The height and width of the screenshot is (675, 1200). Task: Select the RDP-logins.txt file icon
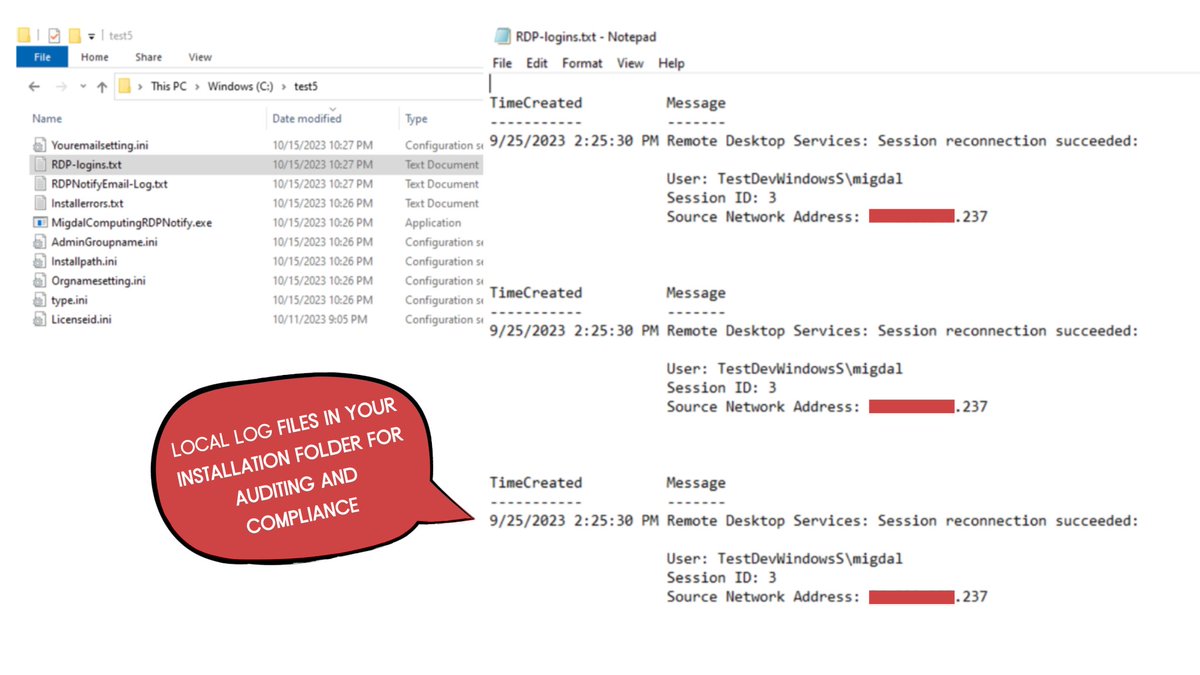(x=40, y=164)
